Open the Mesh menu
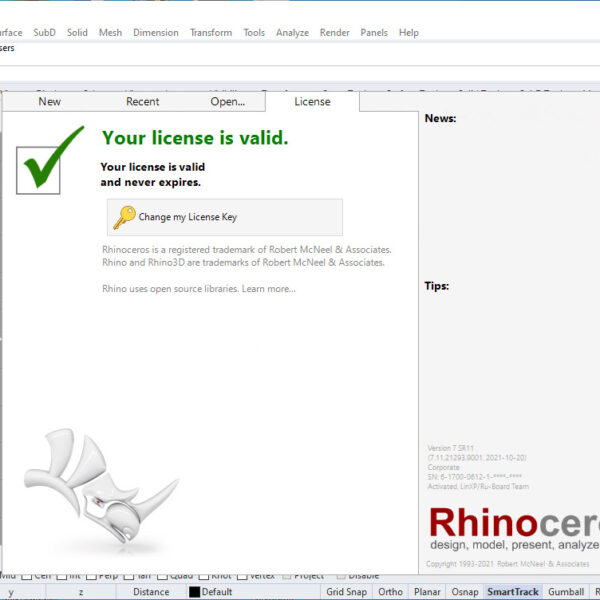Viewport: 600px width, 600px height. [110, 33]
